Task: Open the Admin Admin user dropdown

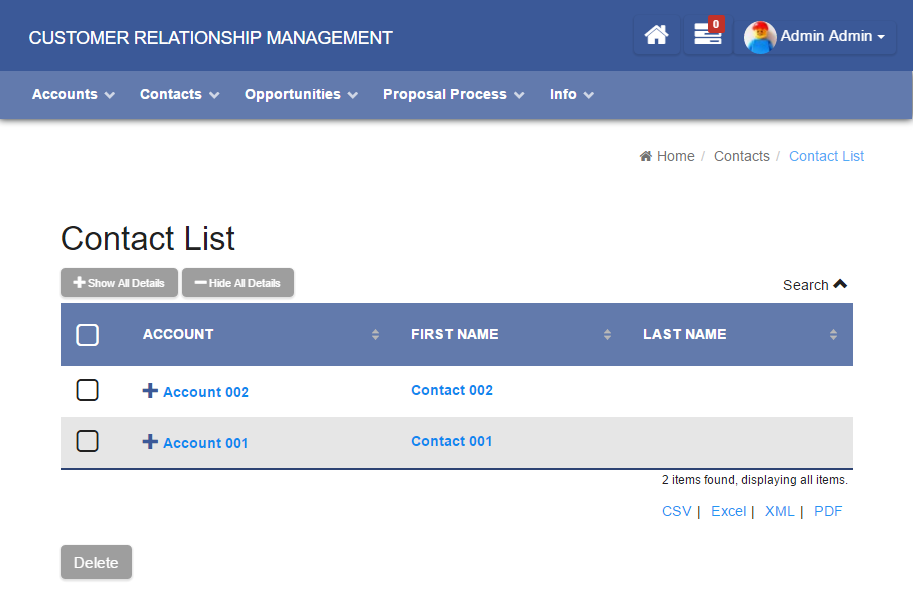Action: [x=832, y=37]
